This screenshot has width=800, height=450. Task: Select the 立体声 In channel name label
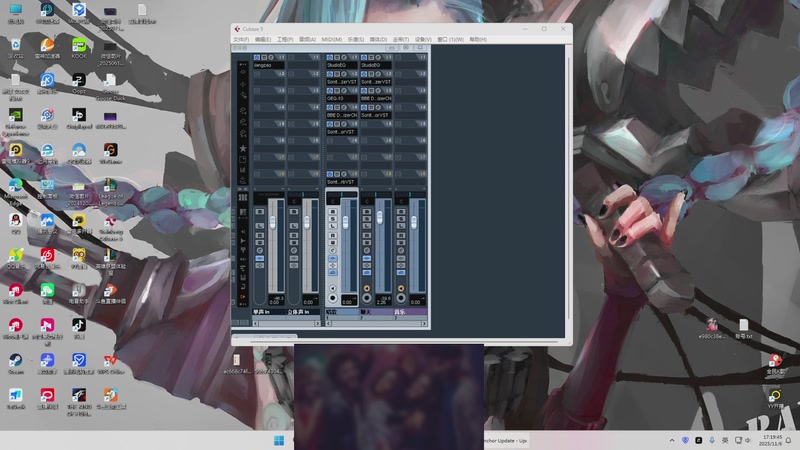click(303, 312)
